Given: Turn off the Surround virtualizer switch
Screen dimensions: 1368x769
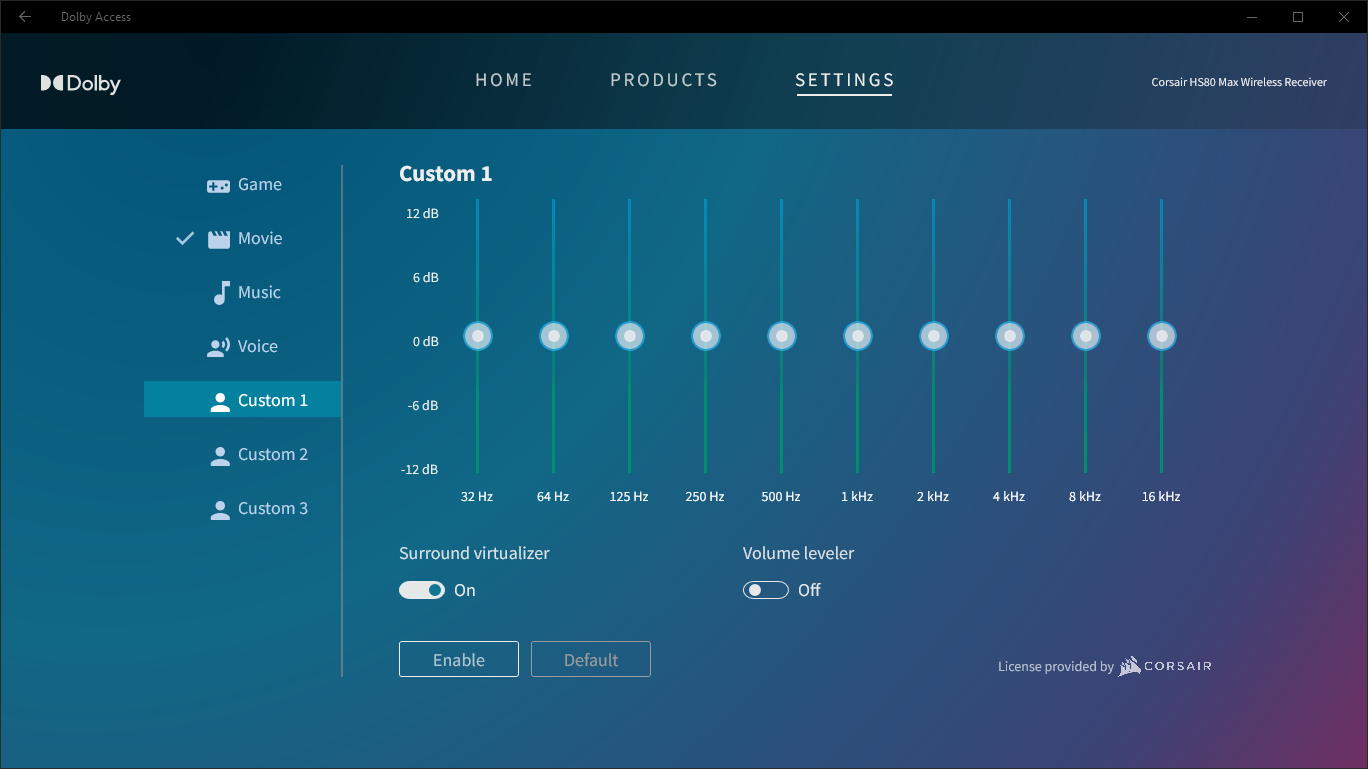Looking at the screenshot, I should [x=422, y=590].
